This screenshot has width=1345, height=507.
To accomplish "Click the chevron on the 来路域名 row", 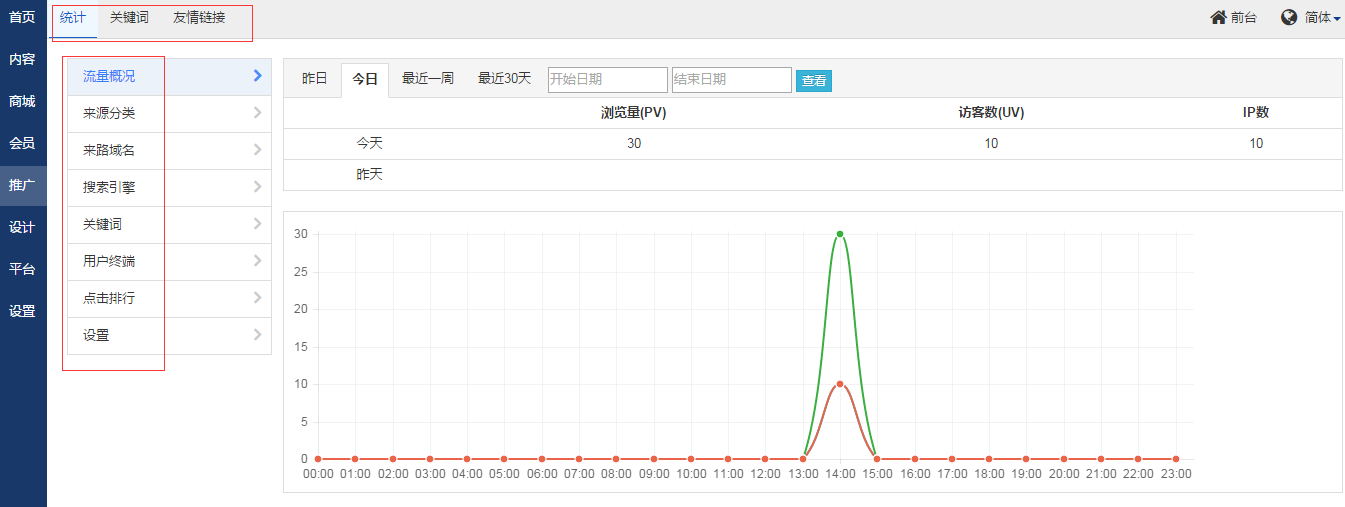I will [x=257, y=149].
